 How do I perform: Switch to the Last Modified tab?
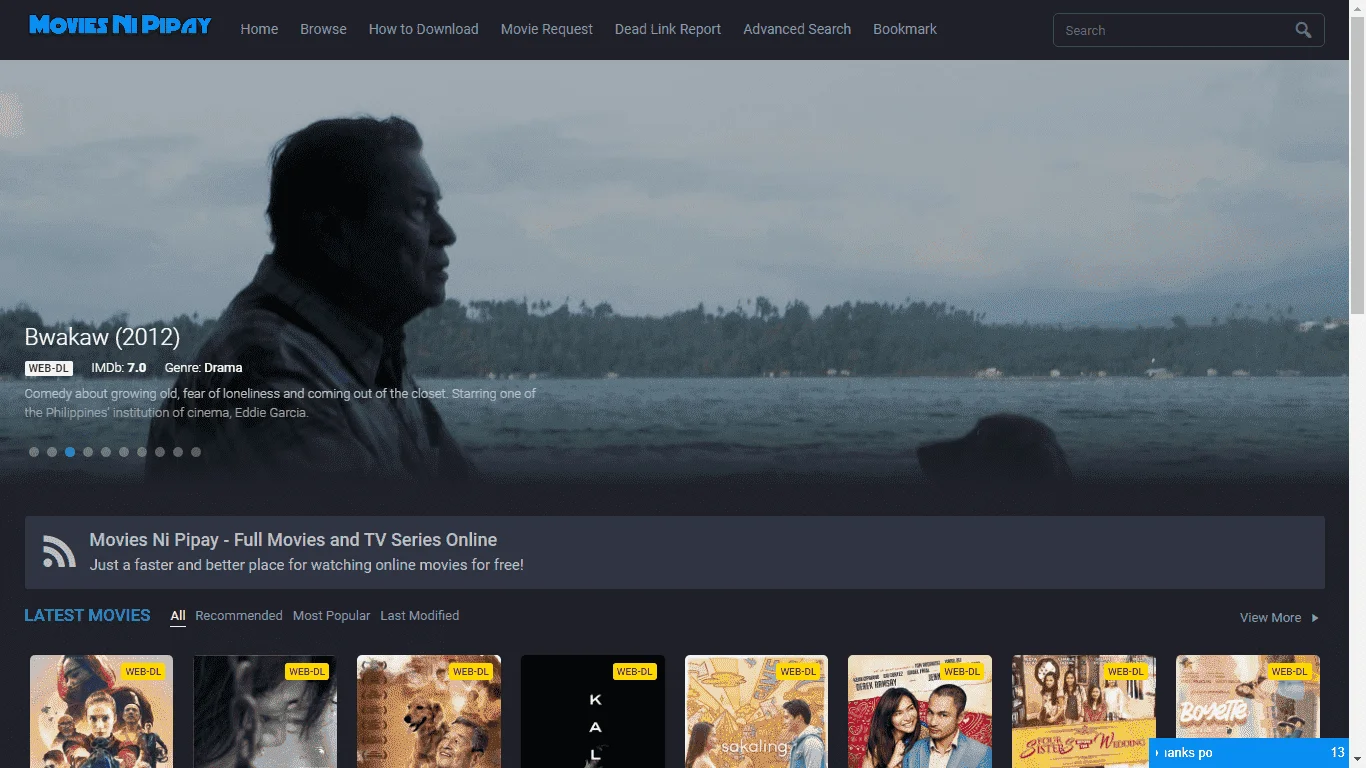click(x=420, y=616)
